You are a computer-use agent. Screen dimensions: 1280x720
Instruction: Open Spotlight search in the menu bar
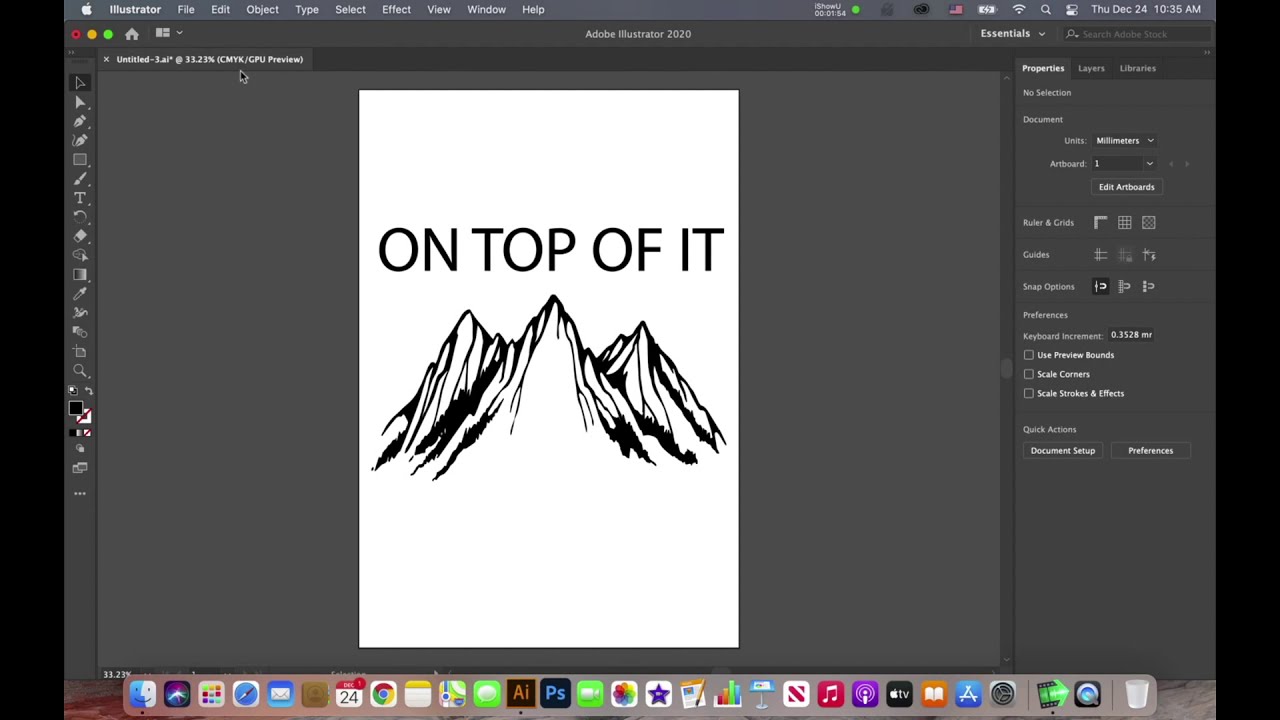(1046, 10)
